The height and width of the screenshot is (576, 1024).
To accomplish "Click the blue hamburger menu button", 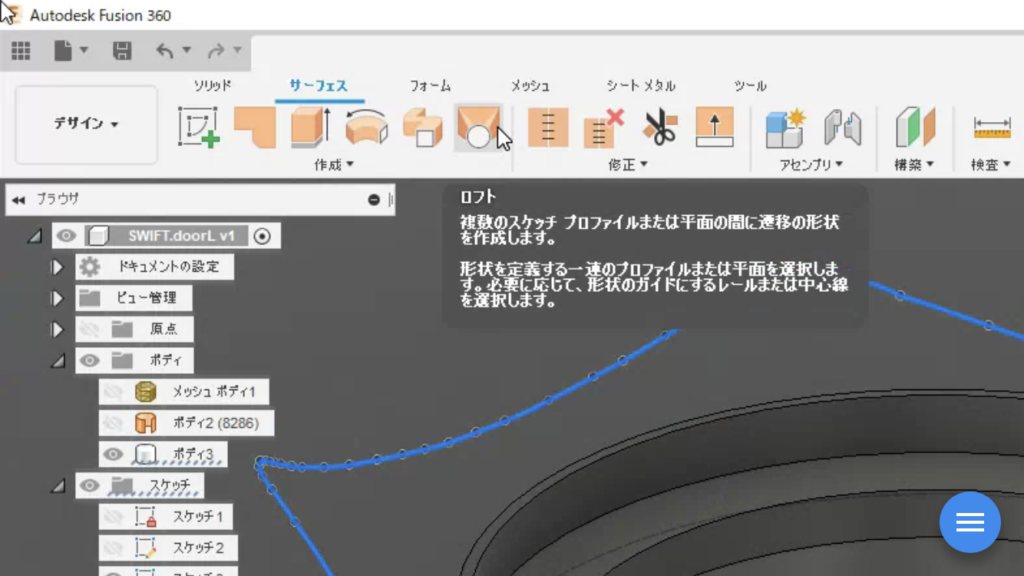I will pos(970,522).
